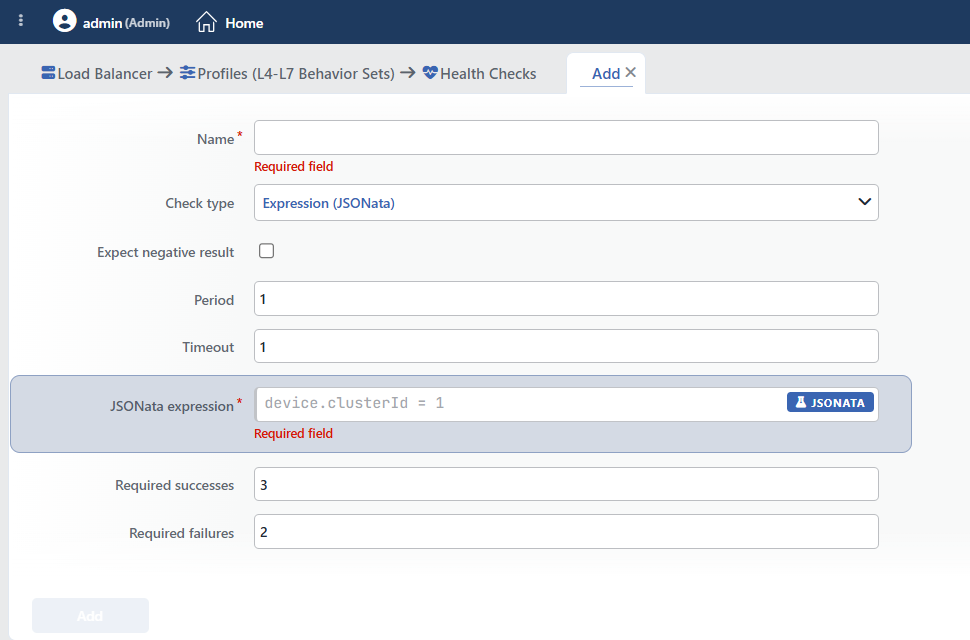Toggle Expect negative result checkbox
This screenshot has height=640, width=970.
pyautogui.click(x=267, y=250)
